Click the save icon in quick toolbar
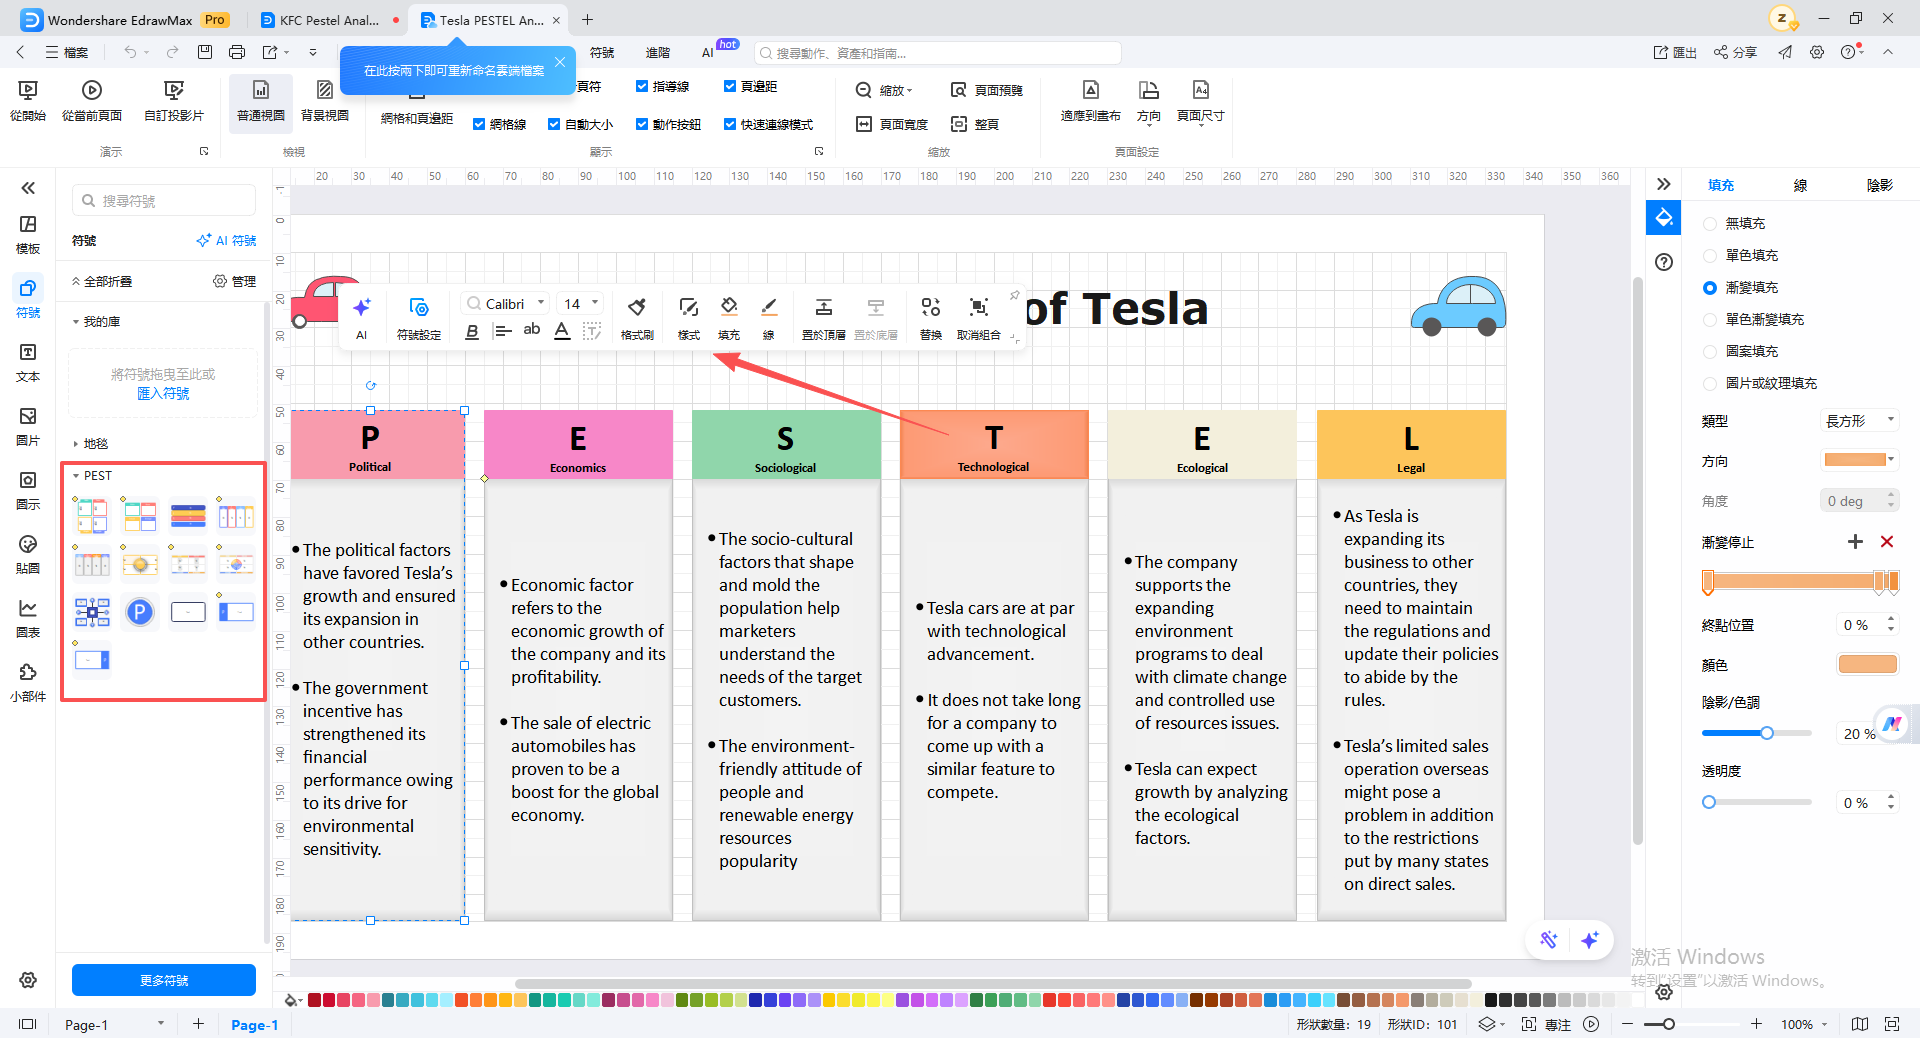1920x1038 pixels. point(205,52)
